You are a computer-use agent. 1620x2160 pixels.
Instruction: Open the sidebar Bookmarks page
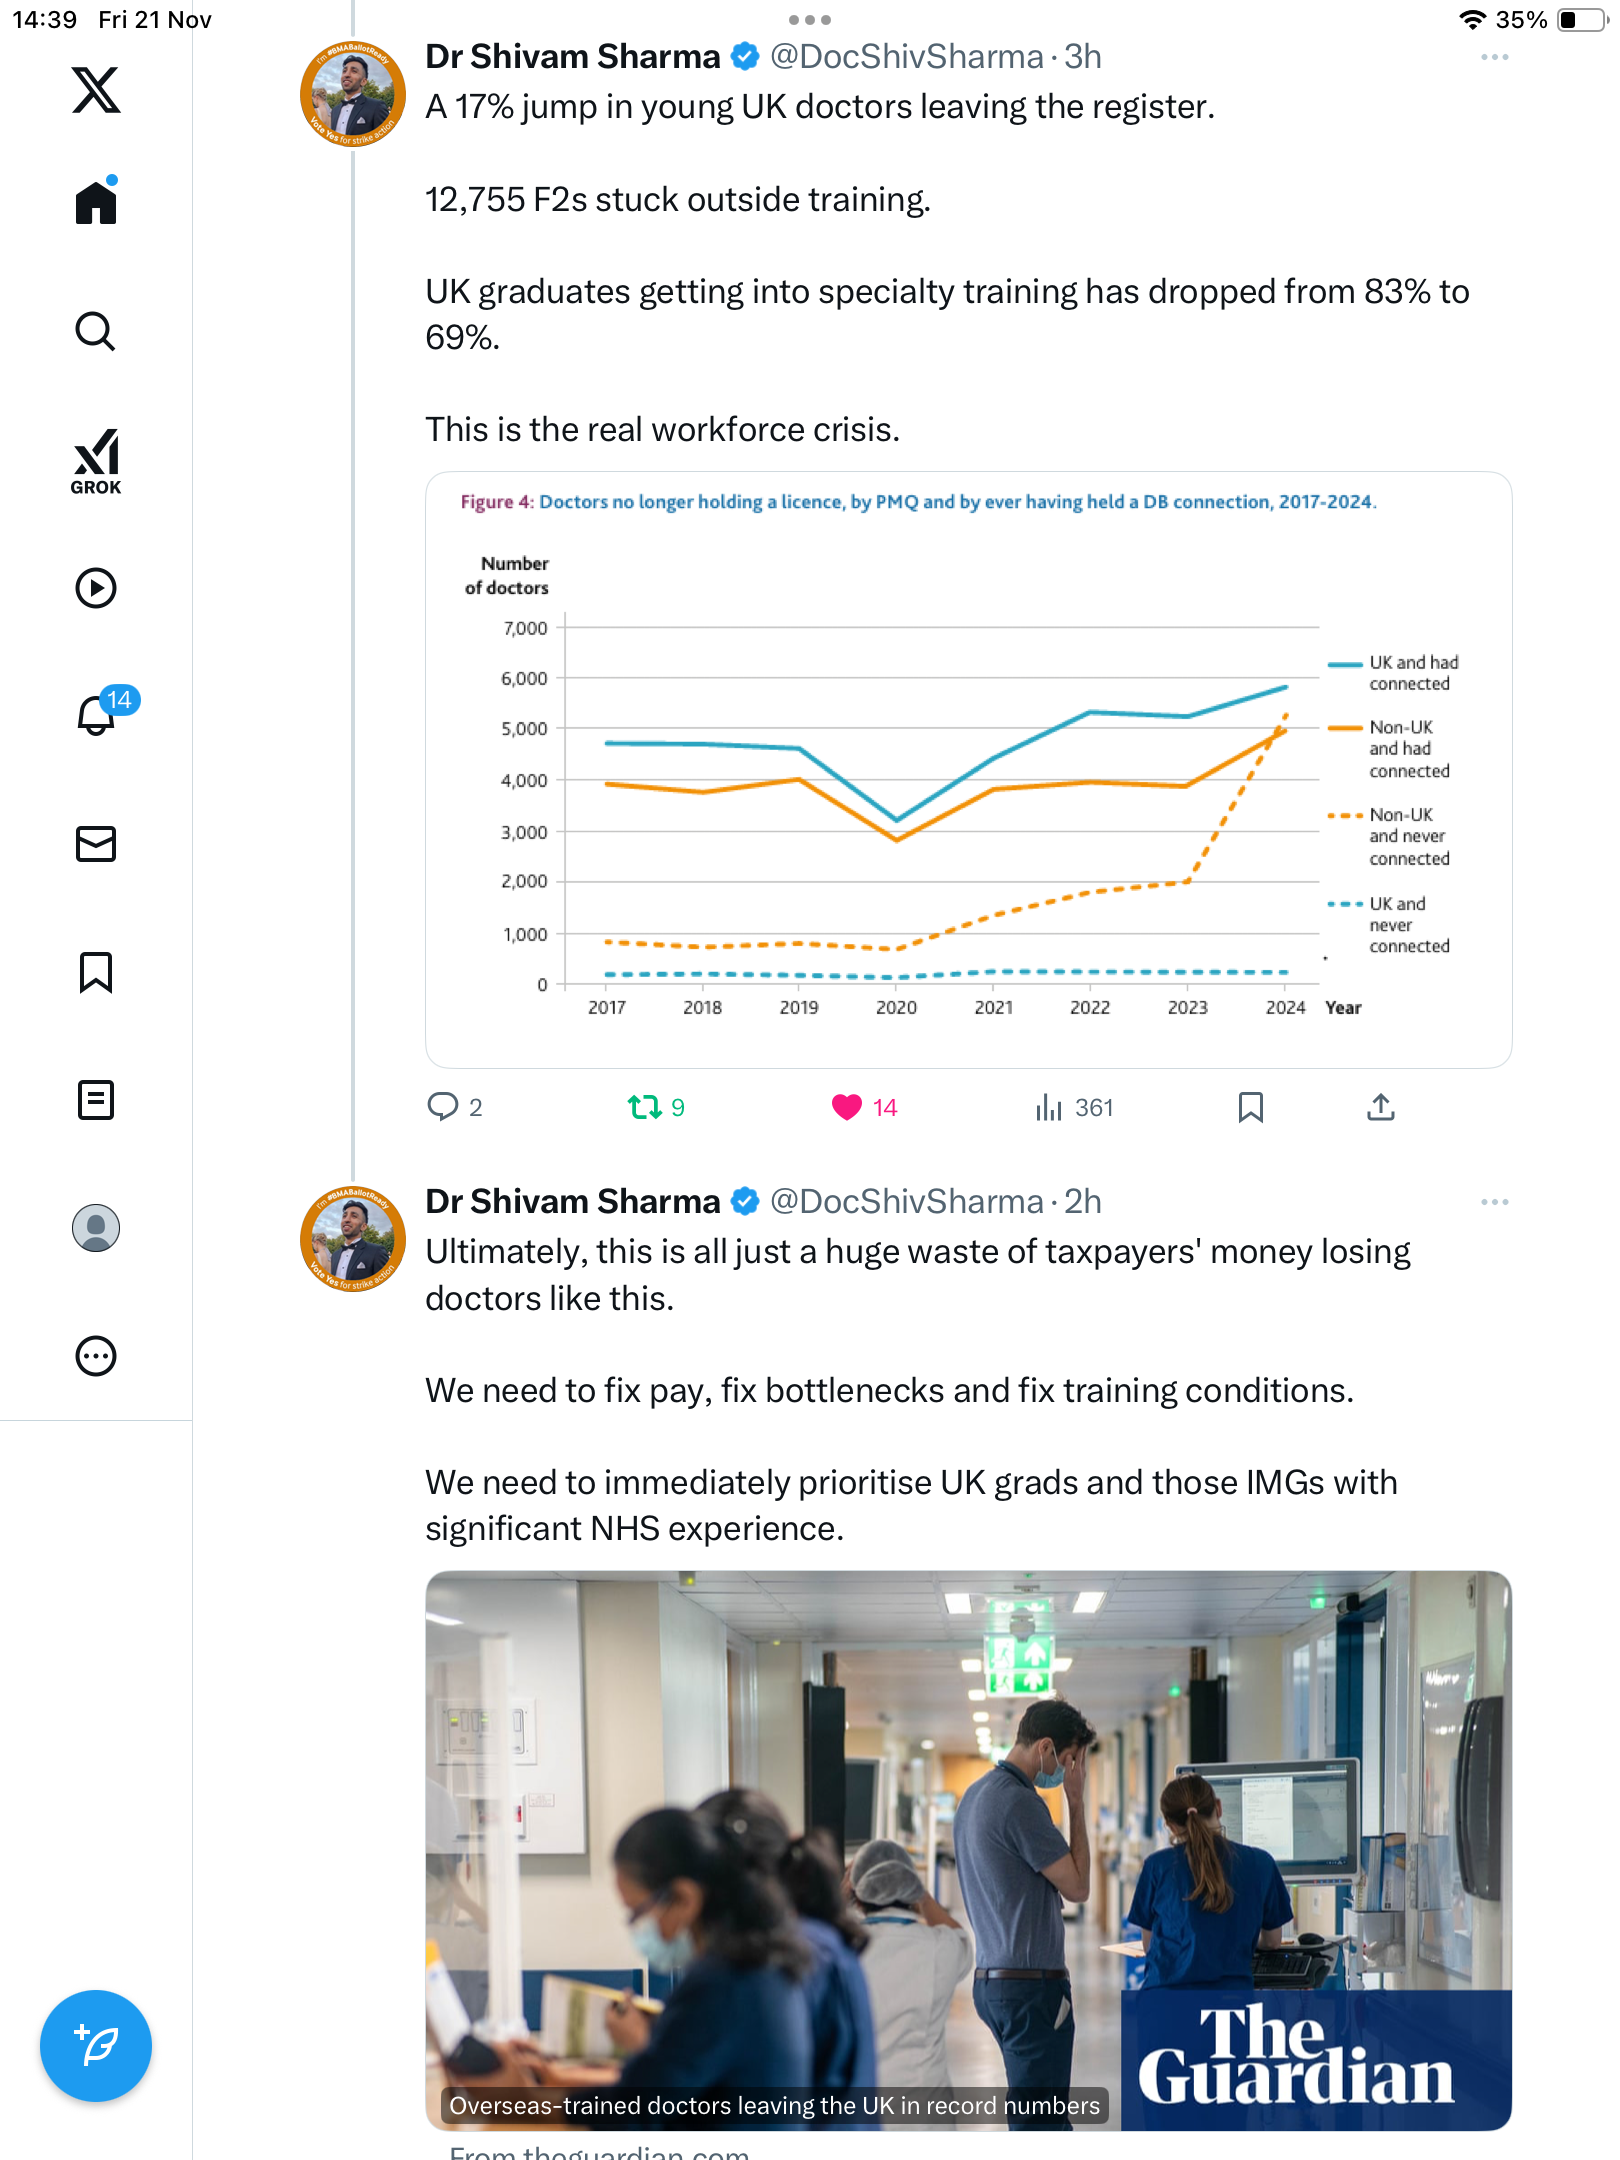96,972
